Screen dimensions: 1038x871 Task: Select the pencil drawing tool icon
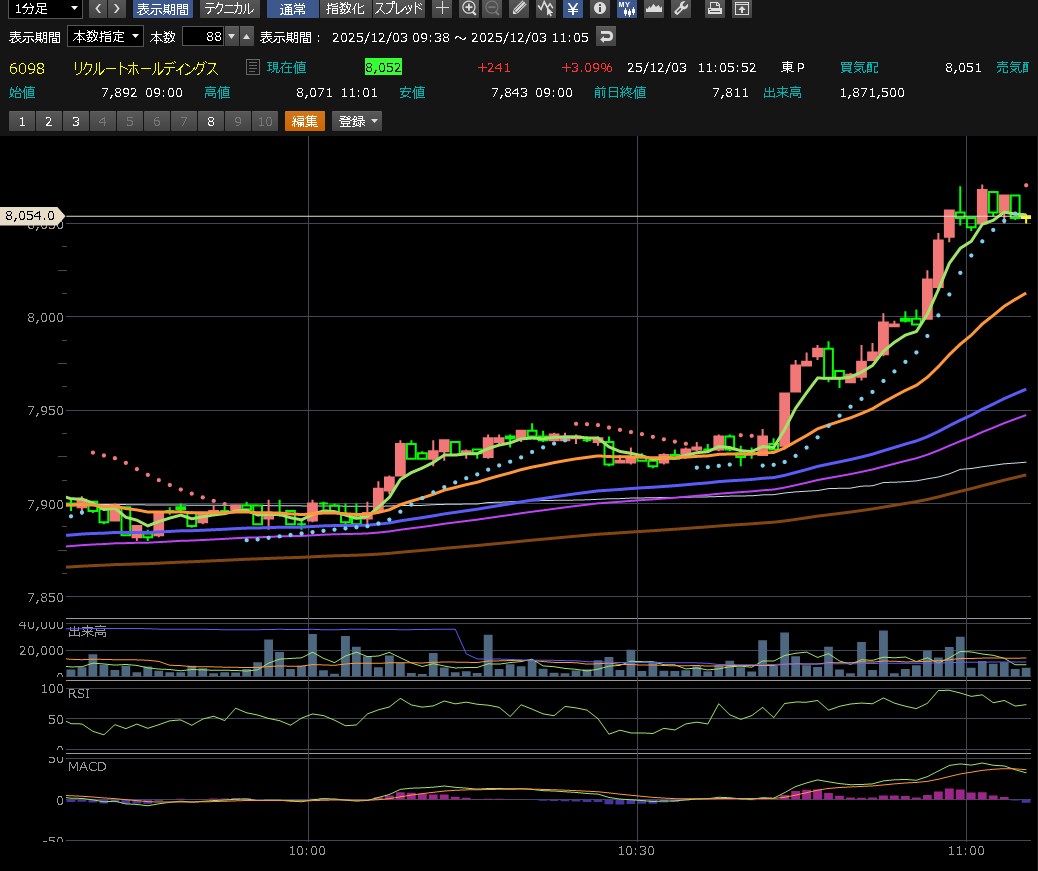click(x=518, y=9)
